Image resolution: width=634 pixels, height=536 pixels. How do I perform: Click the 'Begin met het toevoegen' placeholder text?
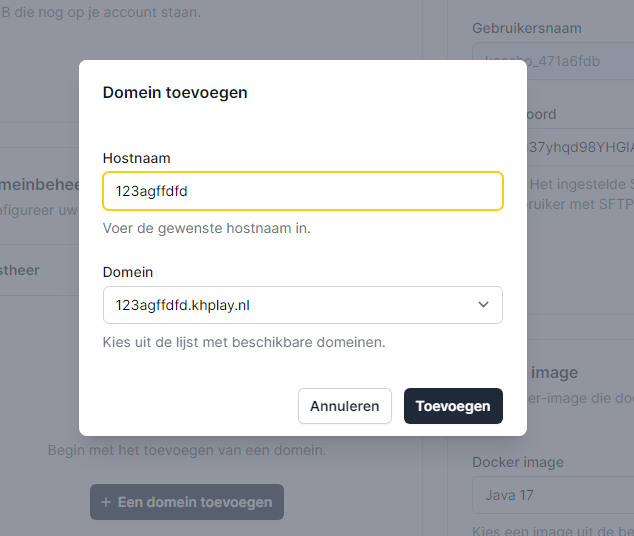point(187,451)
